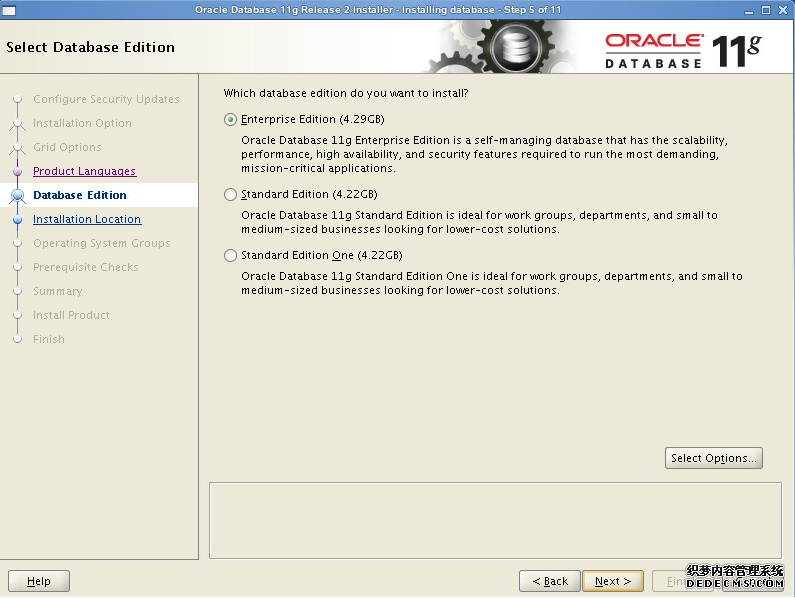Click the Next button

[x=613, y=581]
